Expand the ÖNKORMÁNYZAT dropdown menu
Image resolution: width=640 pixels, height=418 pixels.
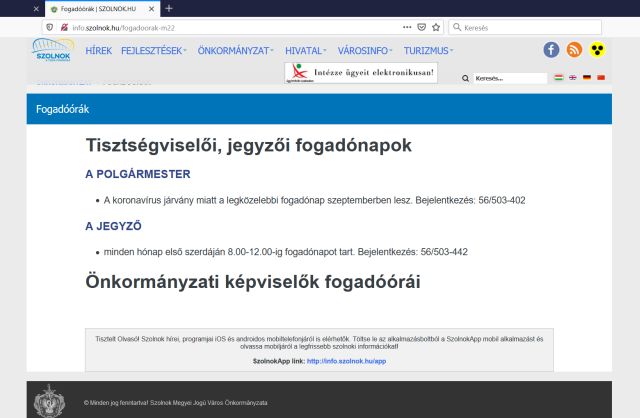pos(234,50)
